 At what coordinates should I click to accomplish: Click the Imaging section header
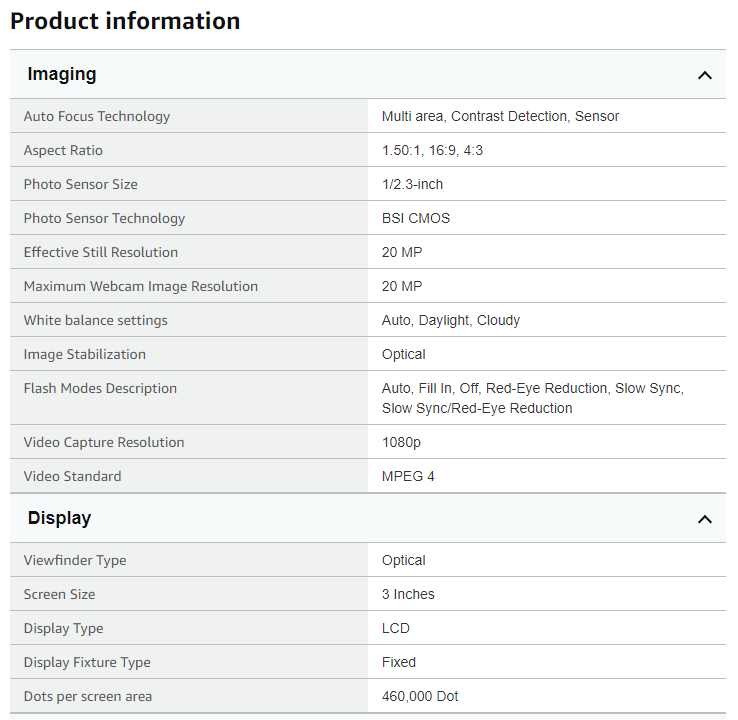[x=368, y=74]
